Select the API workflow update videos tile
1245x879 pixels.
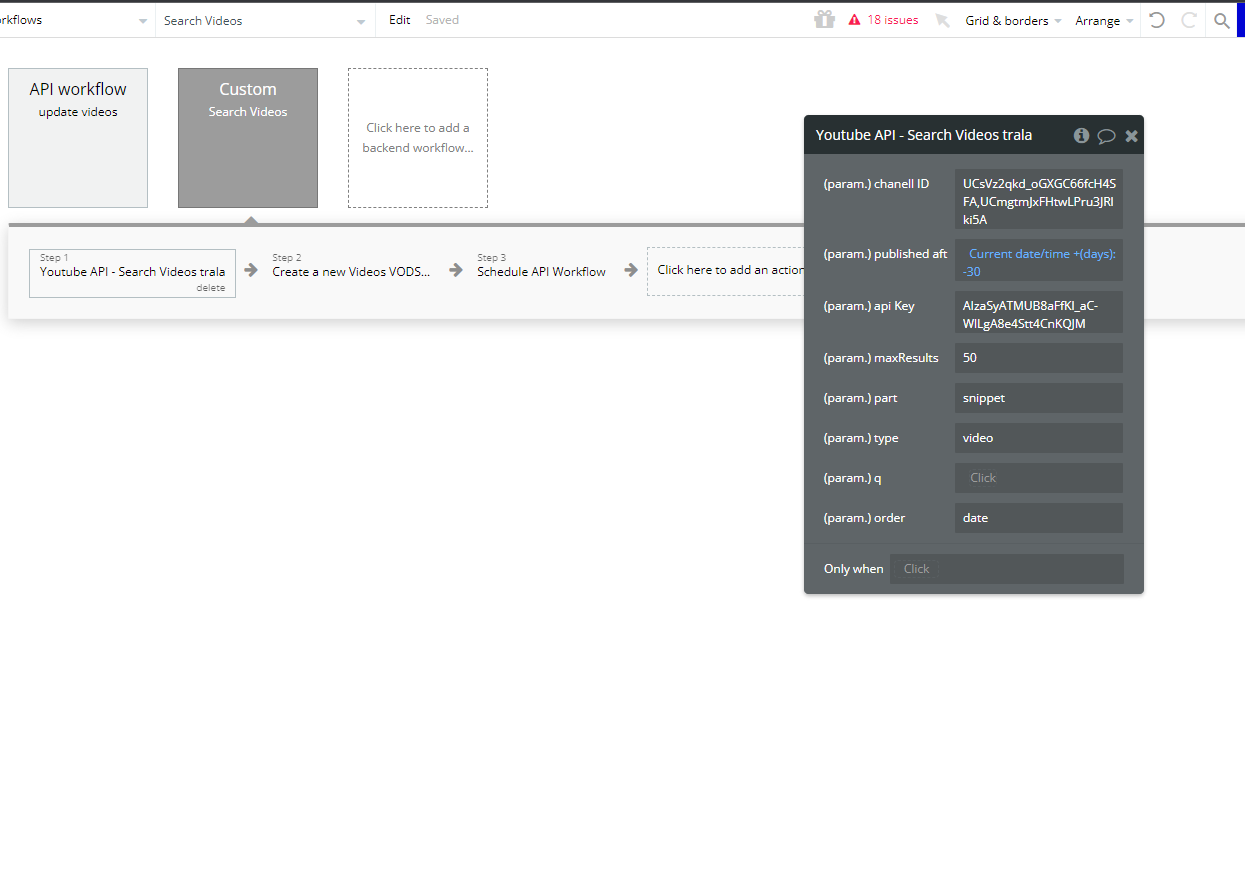[x=78, y=138]
